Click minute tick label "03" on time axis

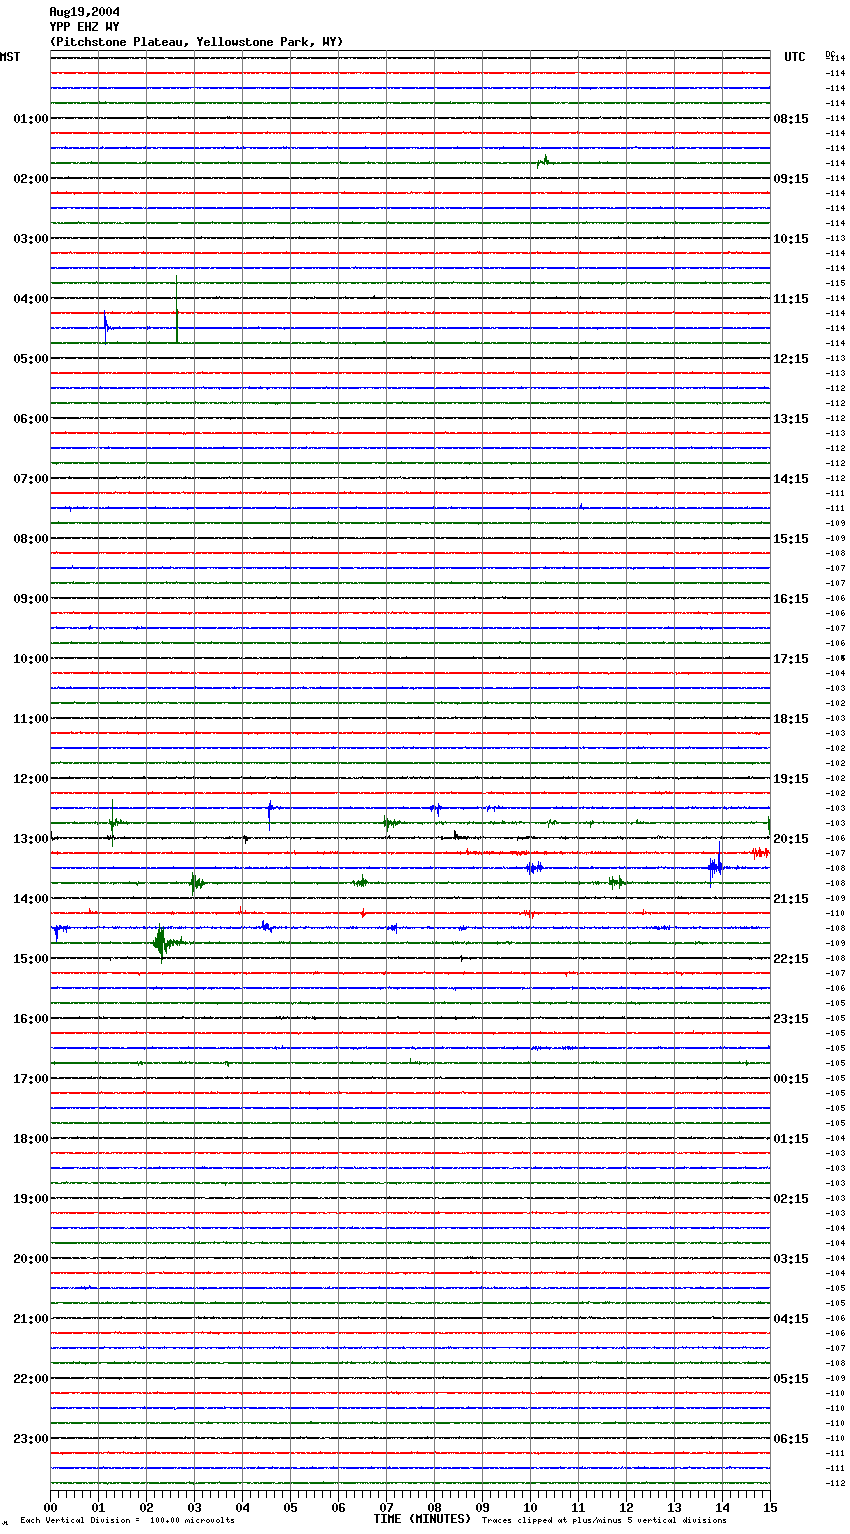point(194,1507)
